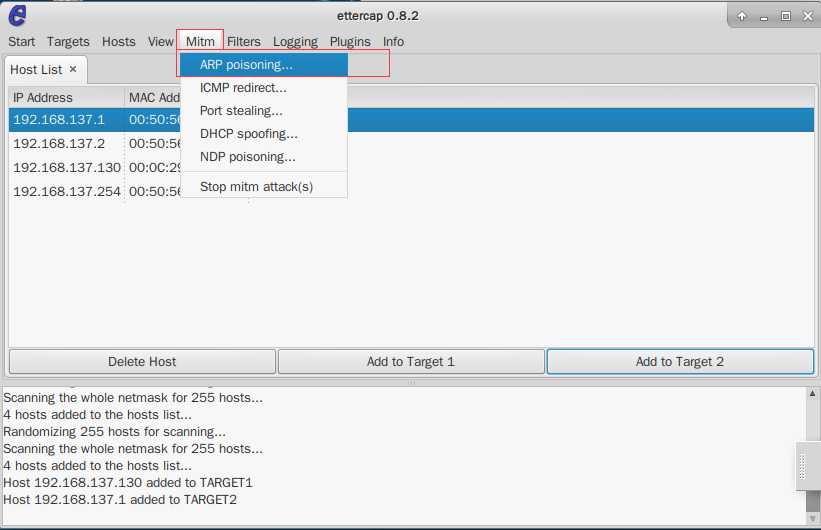Select host 192.168.137.254 row

pyautogui.click(x=411, y=191)
